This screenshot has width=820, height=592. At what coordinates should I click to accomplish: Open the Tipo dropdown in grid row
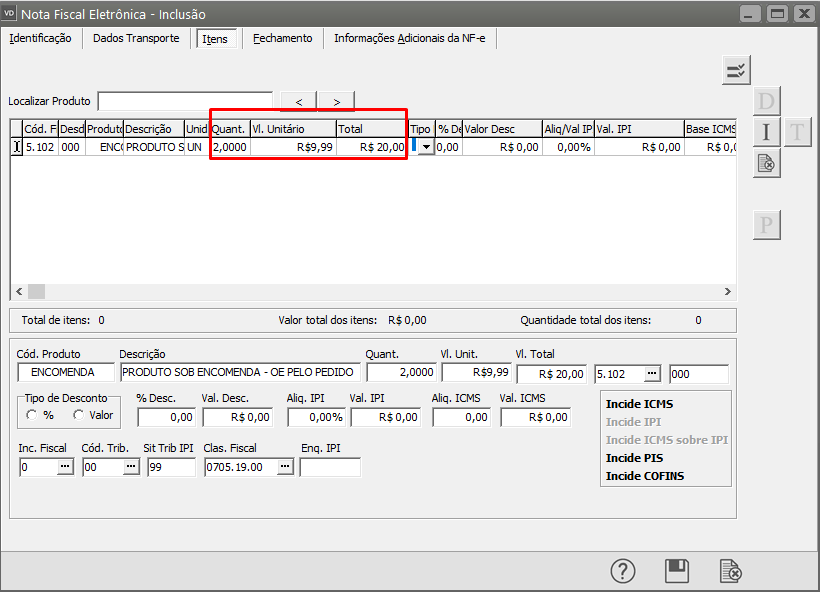[x=427, y=147]
